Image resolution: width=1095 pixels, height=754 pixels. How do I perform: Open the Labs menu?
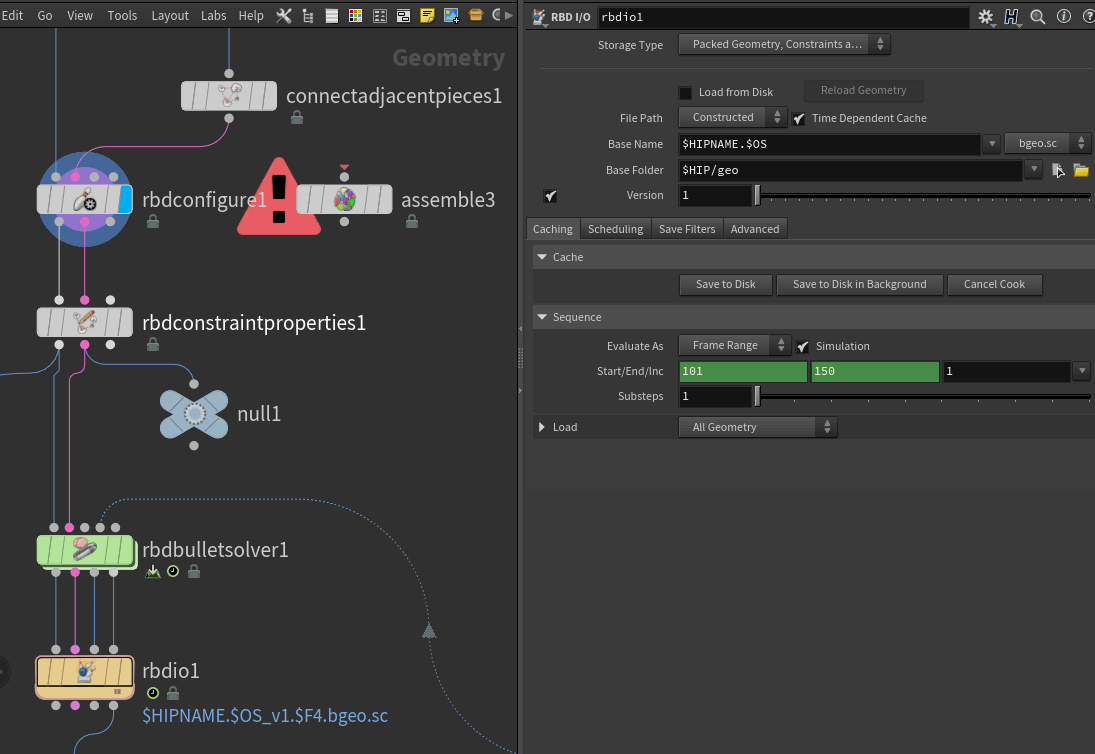tap(213, 15)
